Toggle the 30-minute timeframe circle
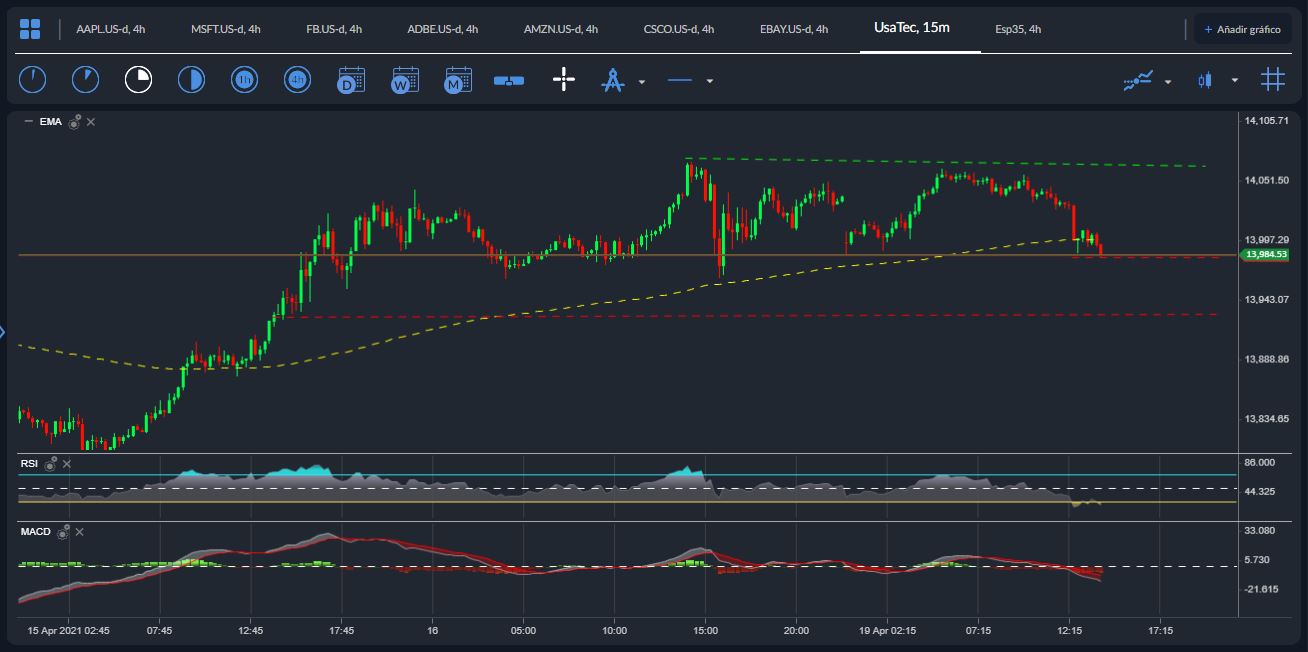The height and width of the screenshot is (652, 1308). click(191, 79)
